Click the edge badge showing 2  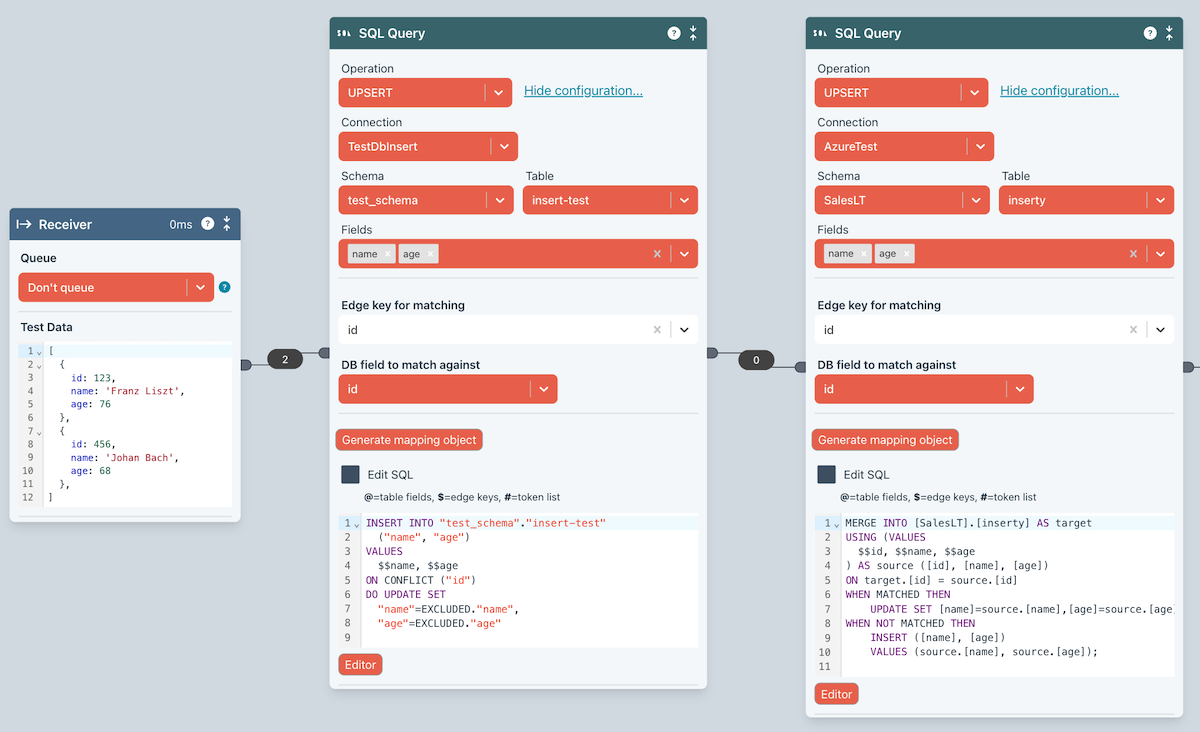click(285, 360)
